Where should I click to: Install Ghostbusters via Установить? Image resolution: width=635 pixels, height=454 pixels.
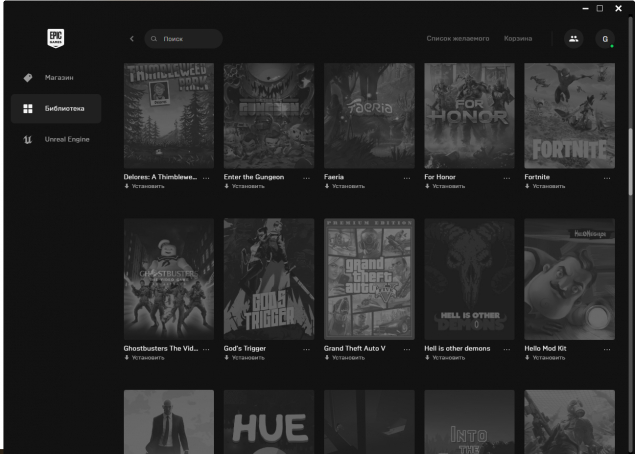[144, 358]
